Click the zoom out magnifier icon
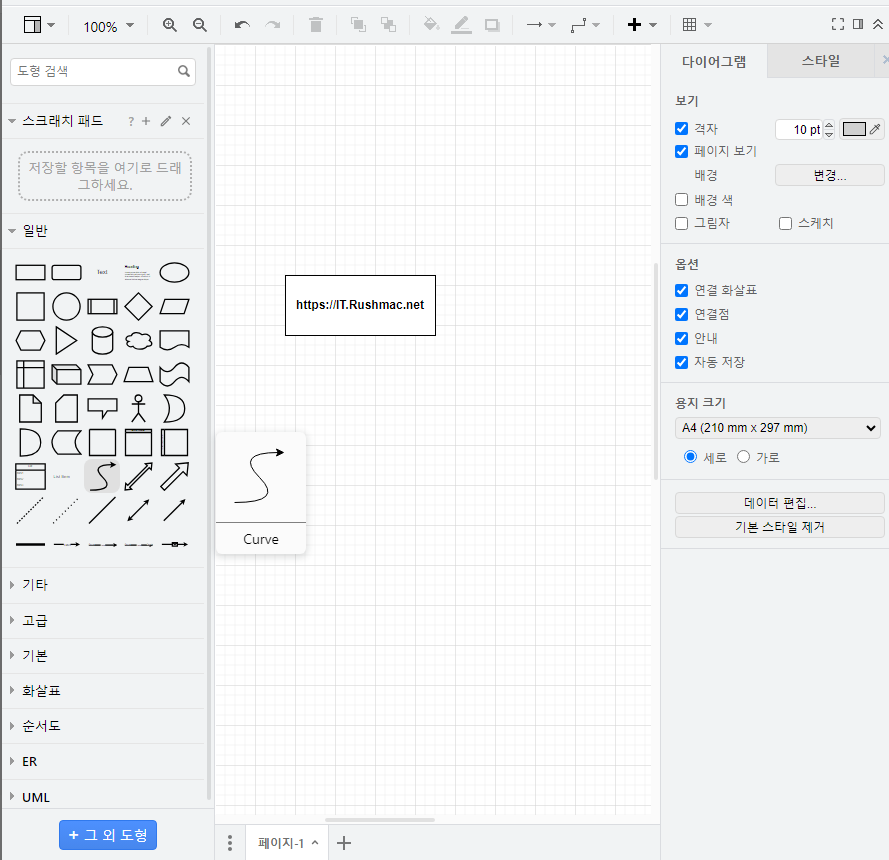The height and width of the screenshot is (860, 889). [200, 25]
